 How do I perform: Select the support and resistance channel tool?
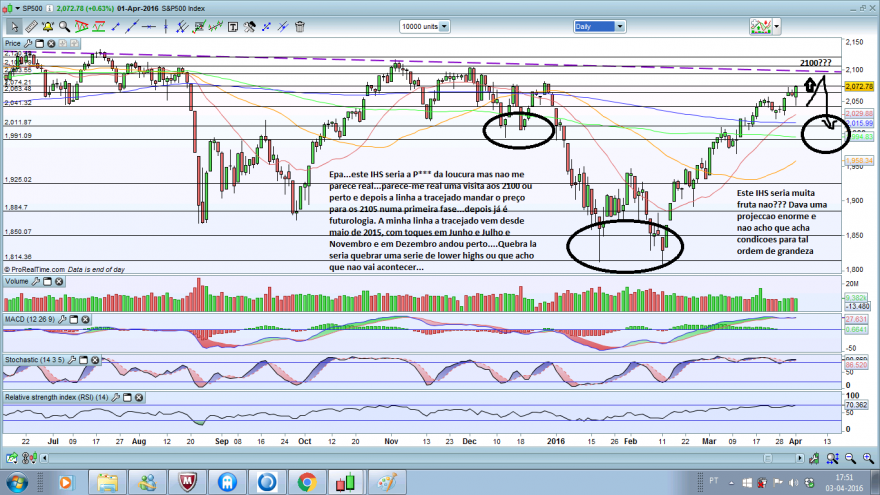(99, 26)
